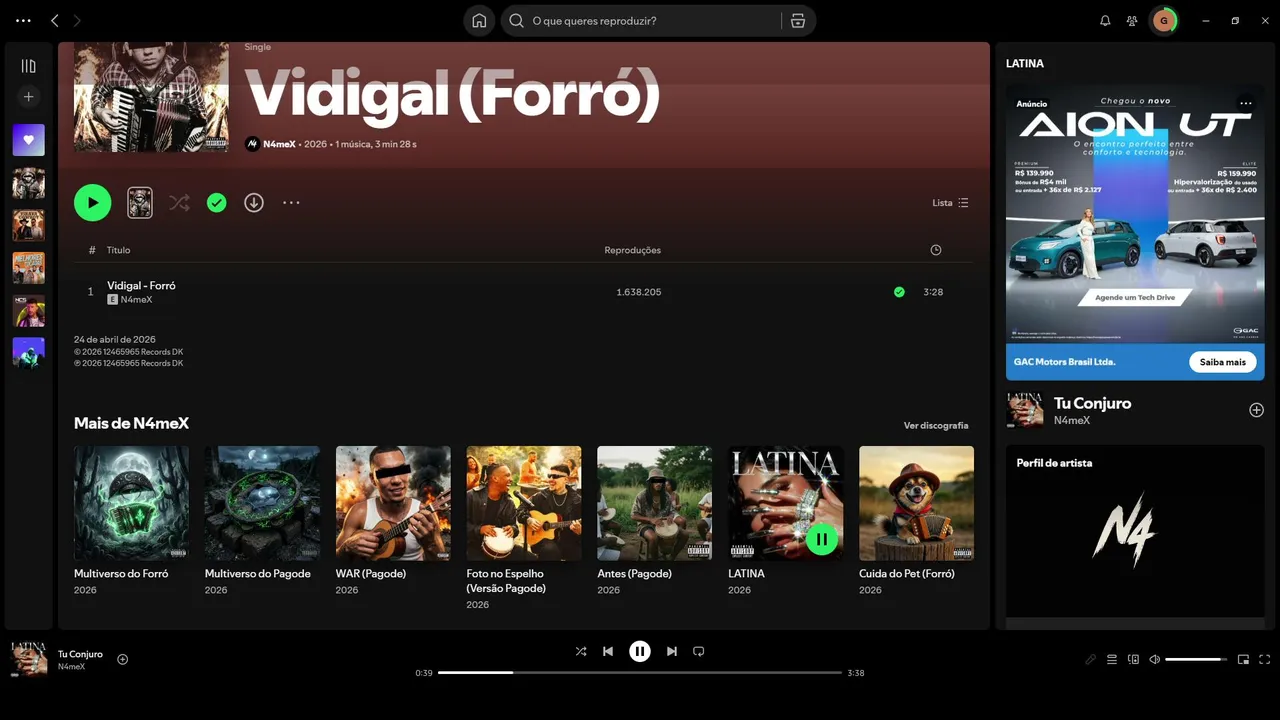Open 'Foto no Espelho (Versão Pagode)'
The width and height of the screenshot is (1280, 720).
524,530
